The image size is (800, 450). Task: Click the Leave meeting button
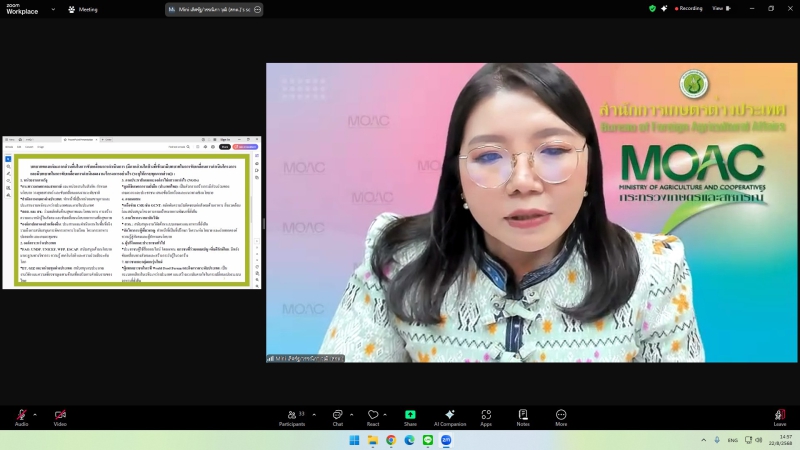coord(779,415)
